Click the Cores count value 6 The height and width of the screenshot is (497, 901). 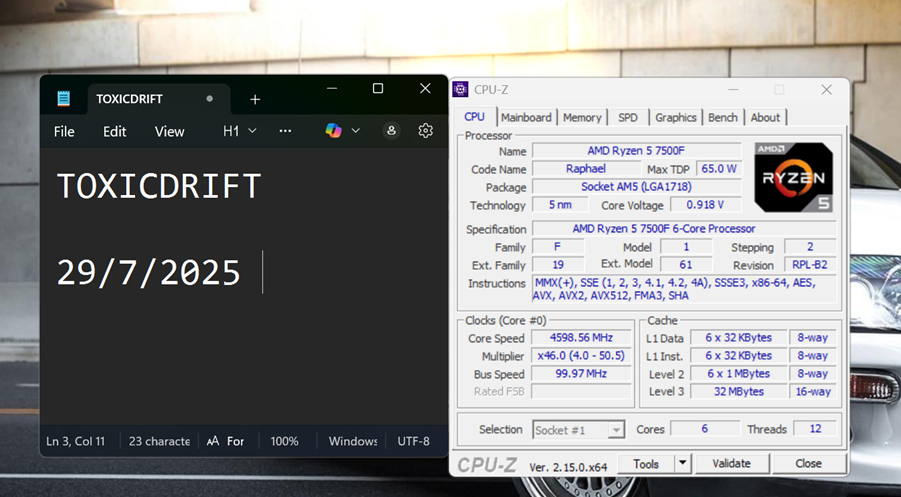(x=704, y=429)
